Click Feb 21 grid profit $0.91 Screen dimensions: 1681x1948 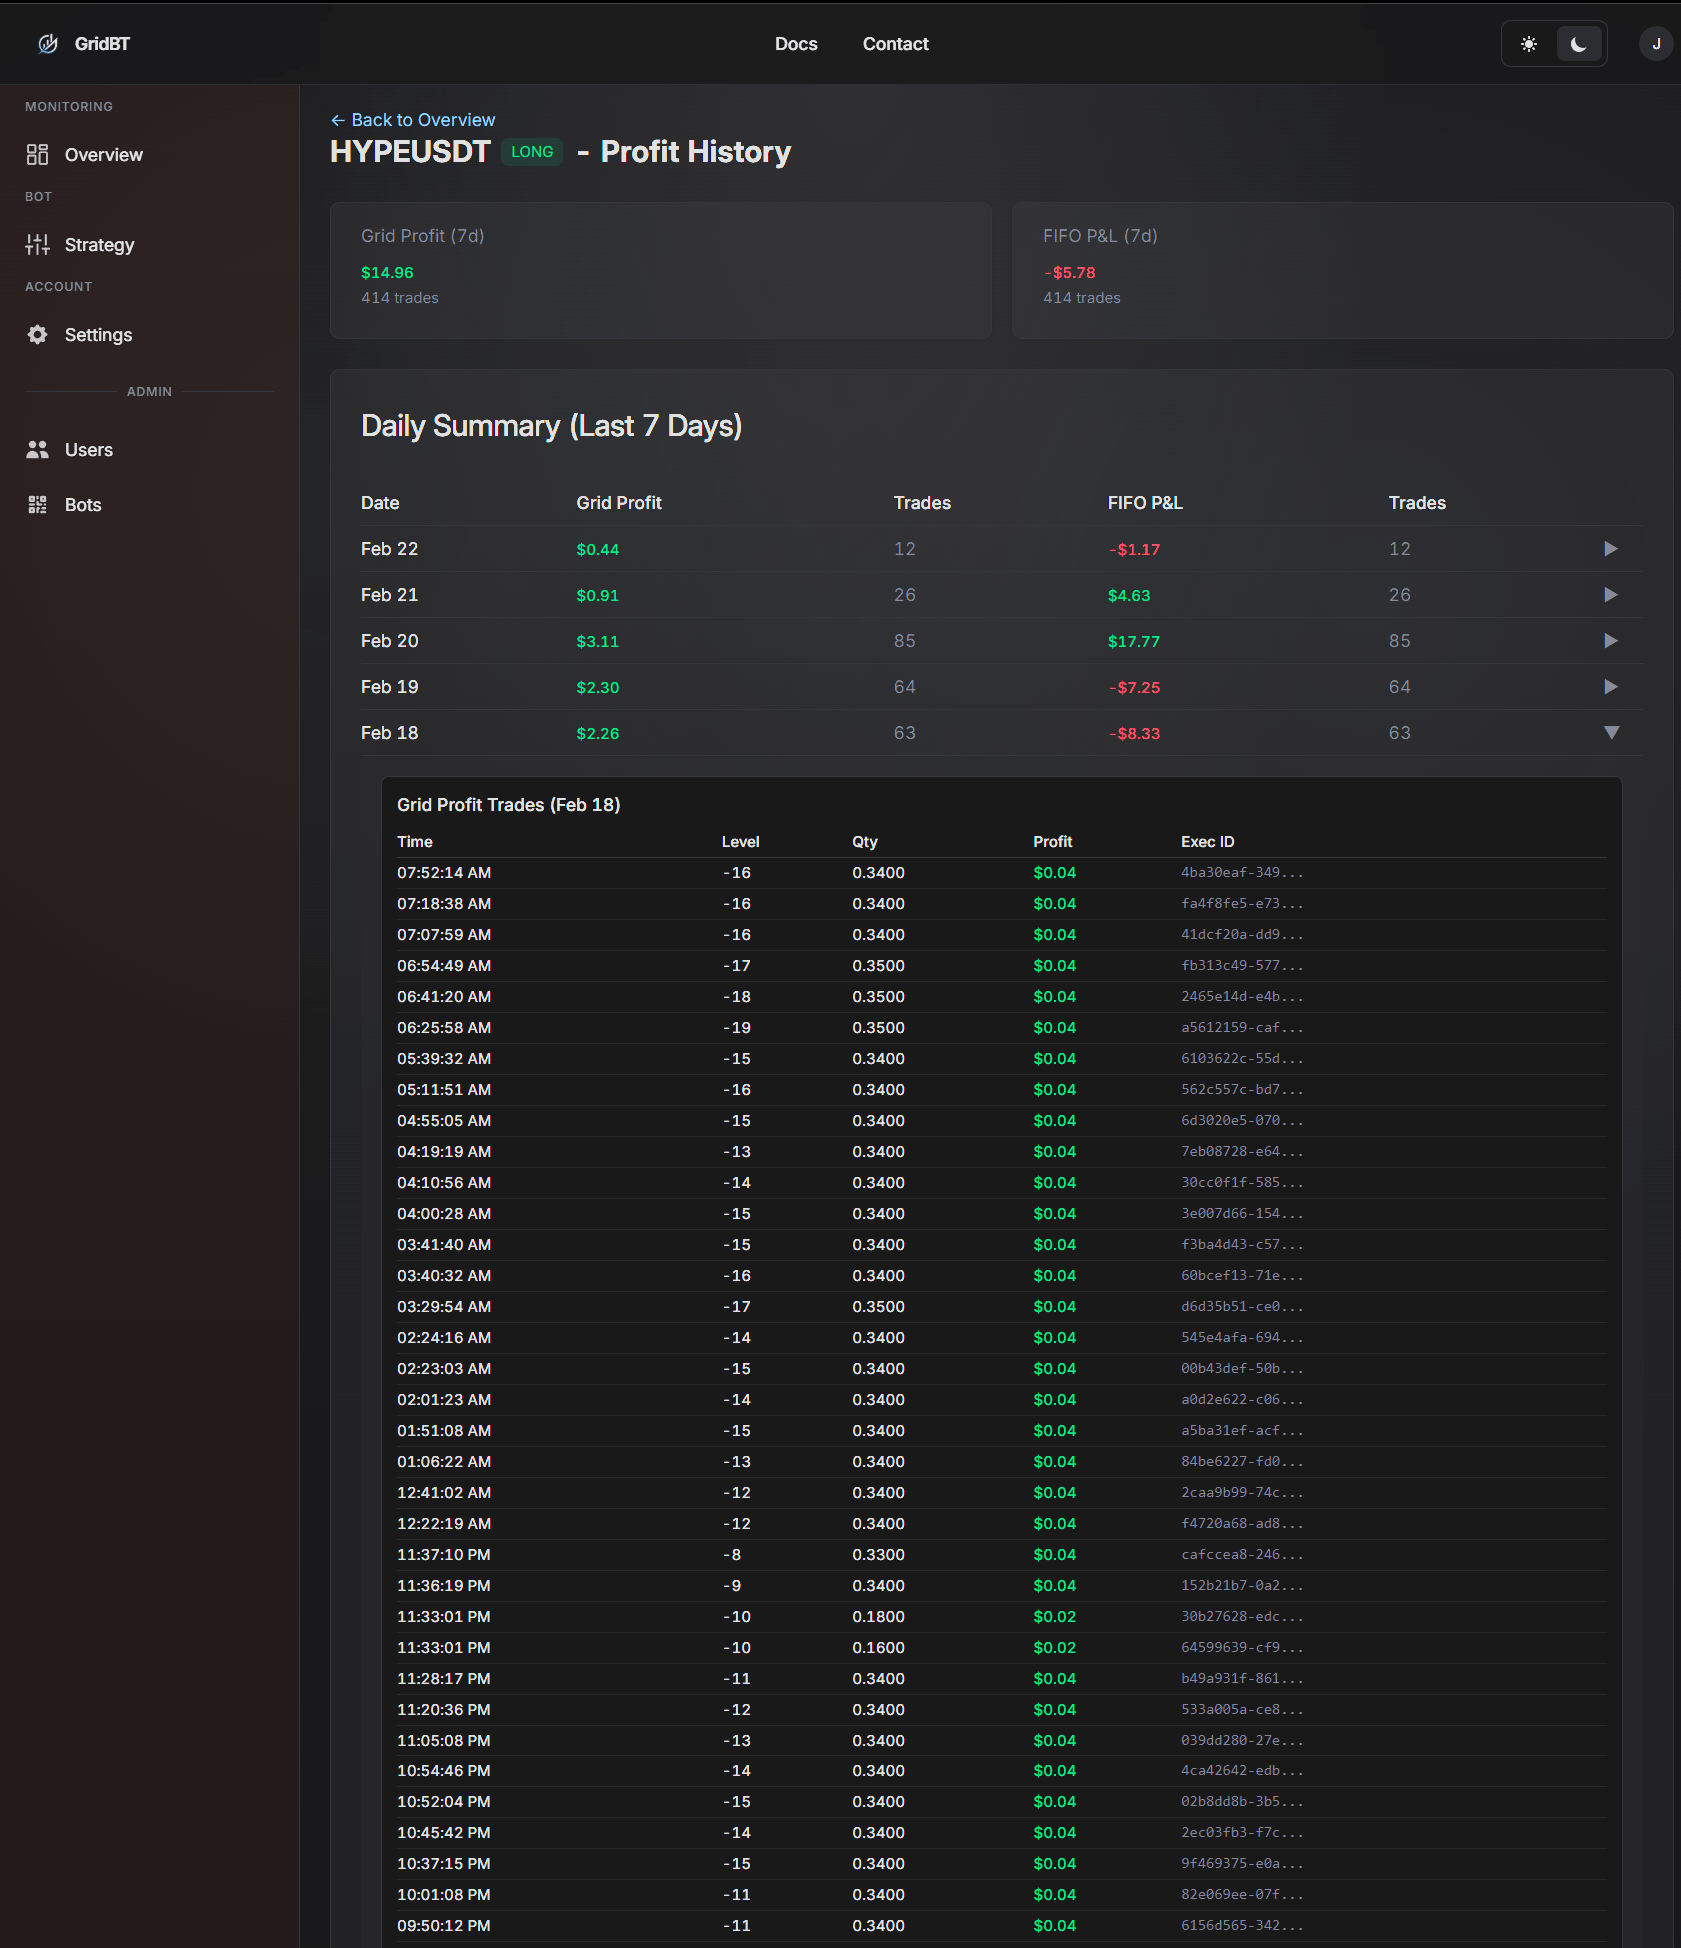click(597, 595)
